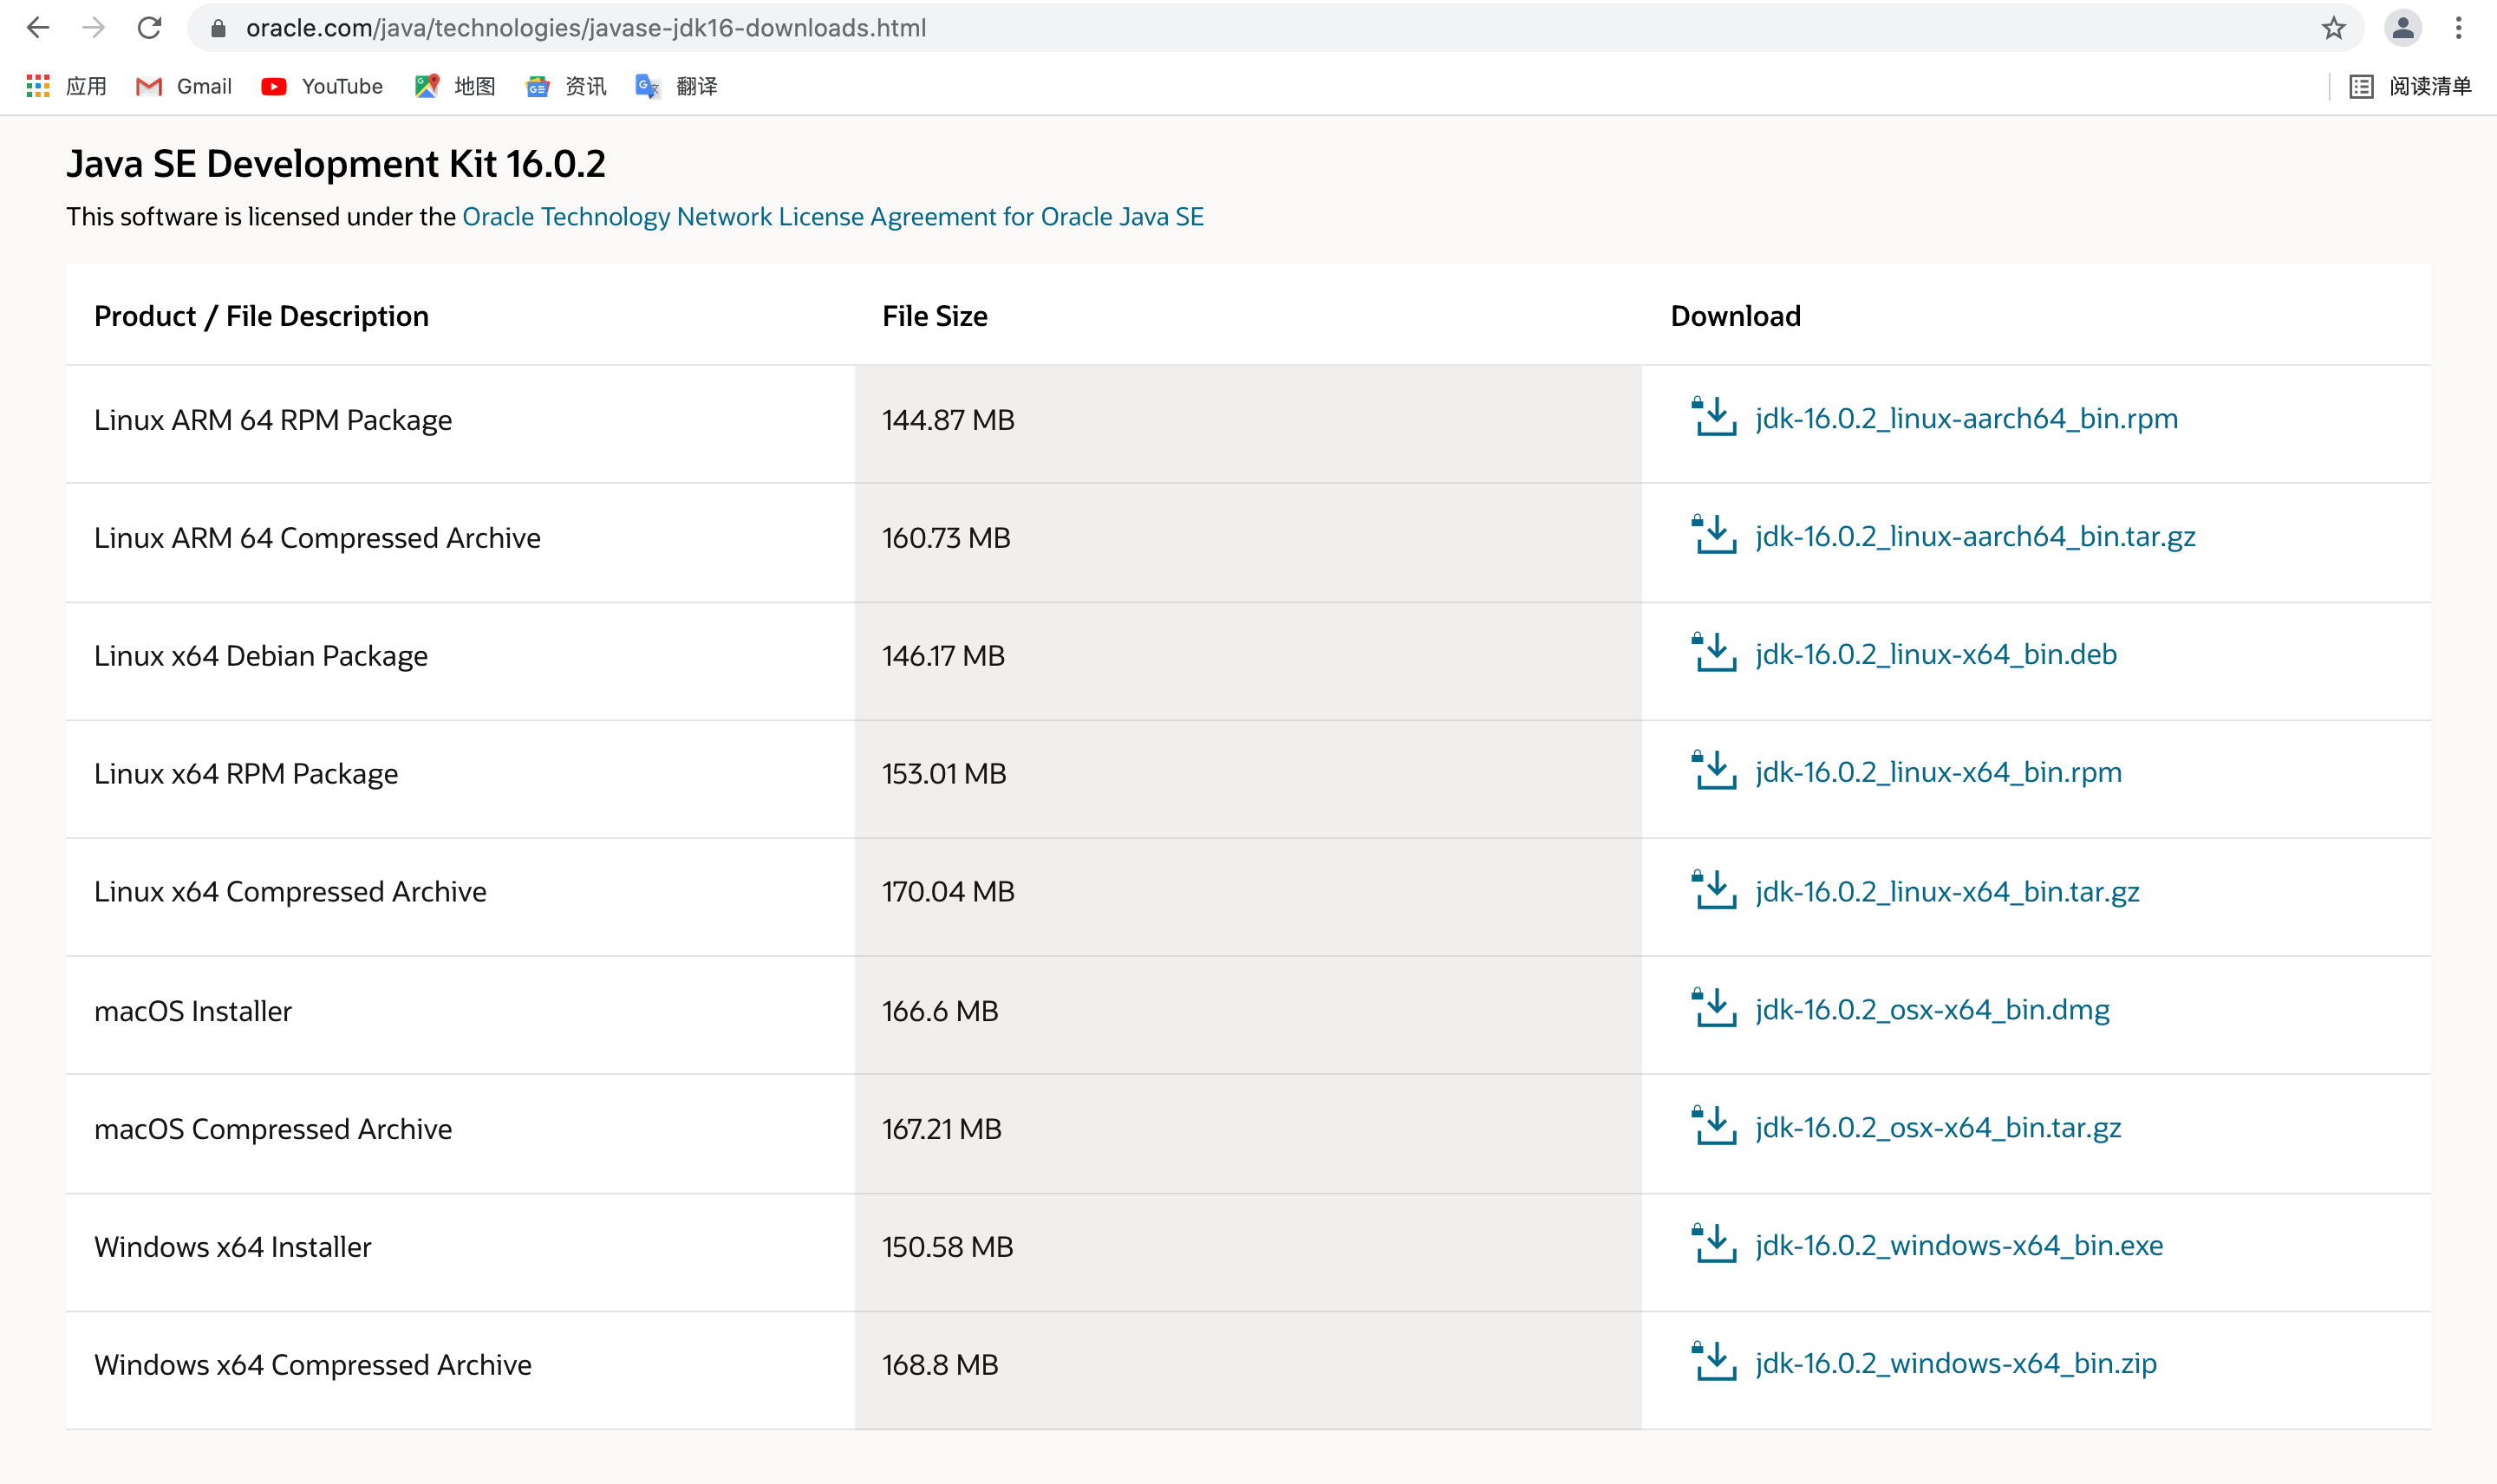Click download icon for linux-x64 rpm
The width and height of the screenshot is (2497, 1484).
coord(1714,771)
